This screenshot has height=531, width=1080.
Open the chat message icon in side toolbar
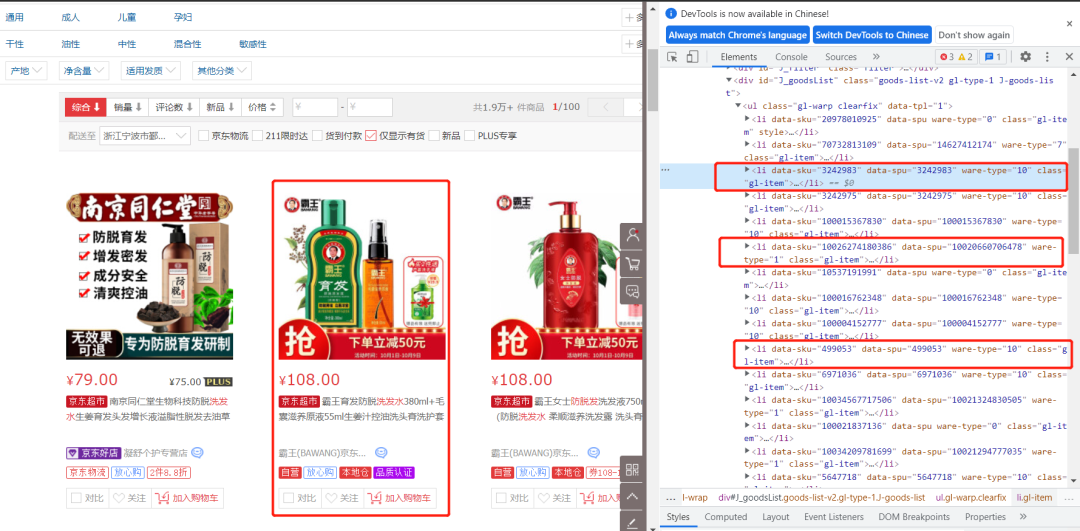pyautogui.click(x=632, y=291)
